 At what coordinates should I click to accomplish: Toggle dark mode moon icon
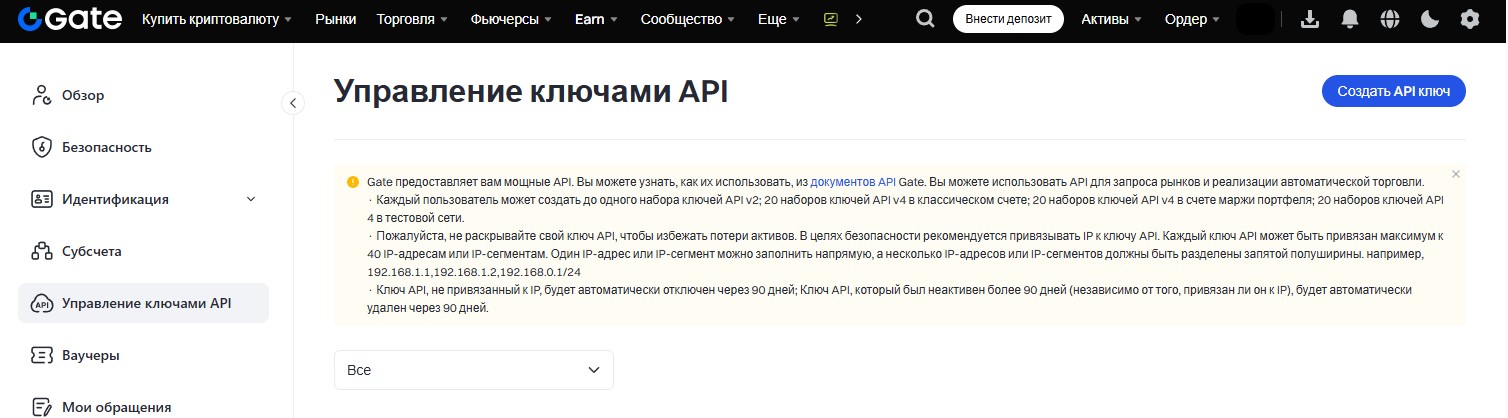[x=1430, y=19]
